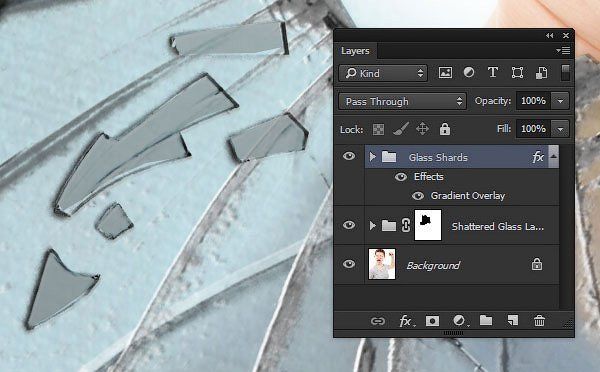Viewport: 600px width, 372px height.
Task: Hide the Shattered Glass group
Action: pos(349,225)
